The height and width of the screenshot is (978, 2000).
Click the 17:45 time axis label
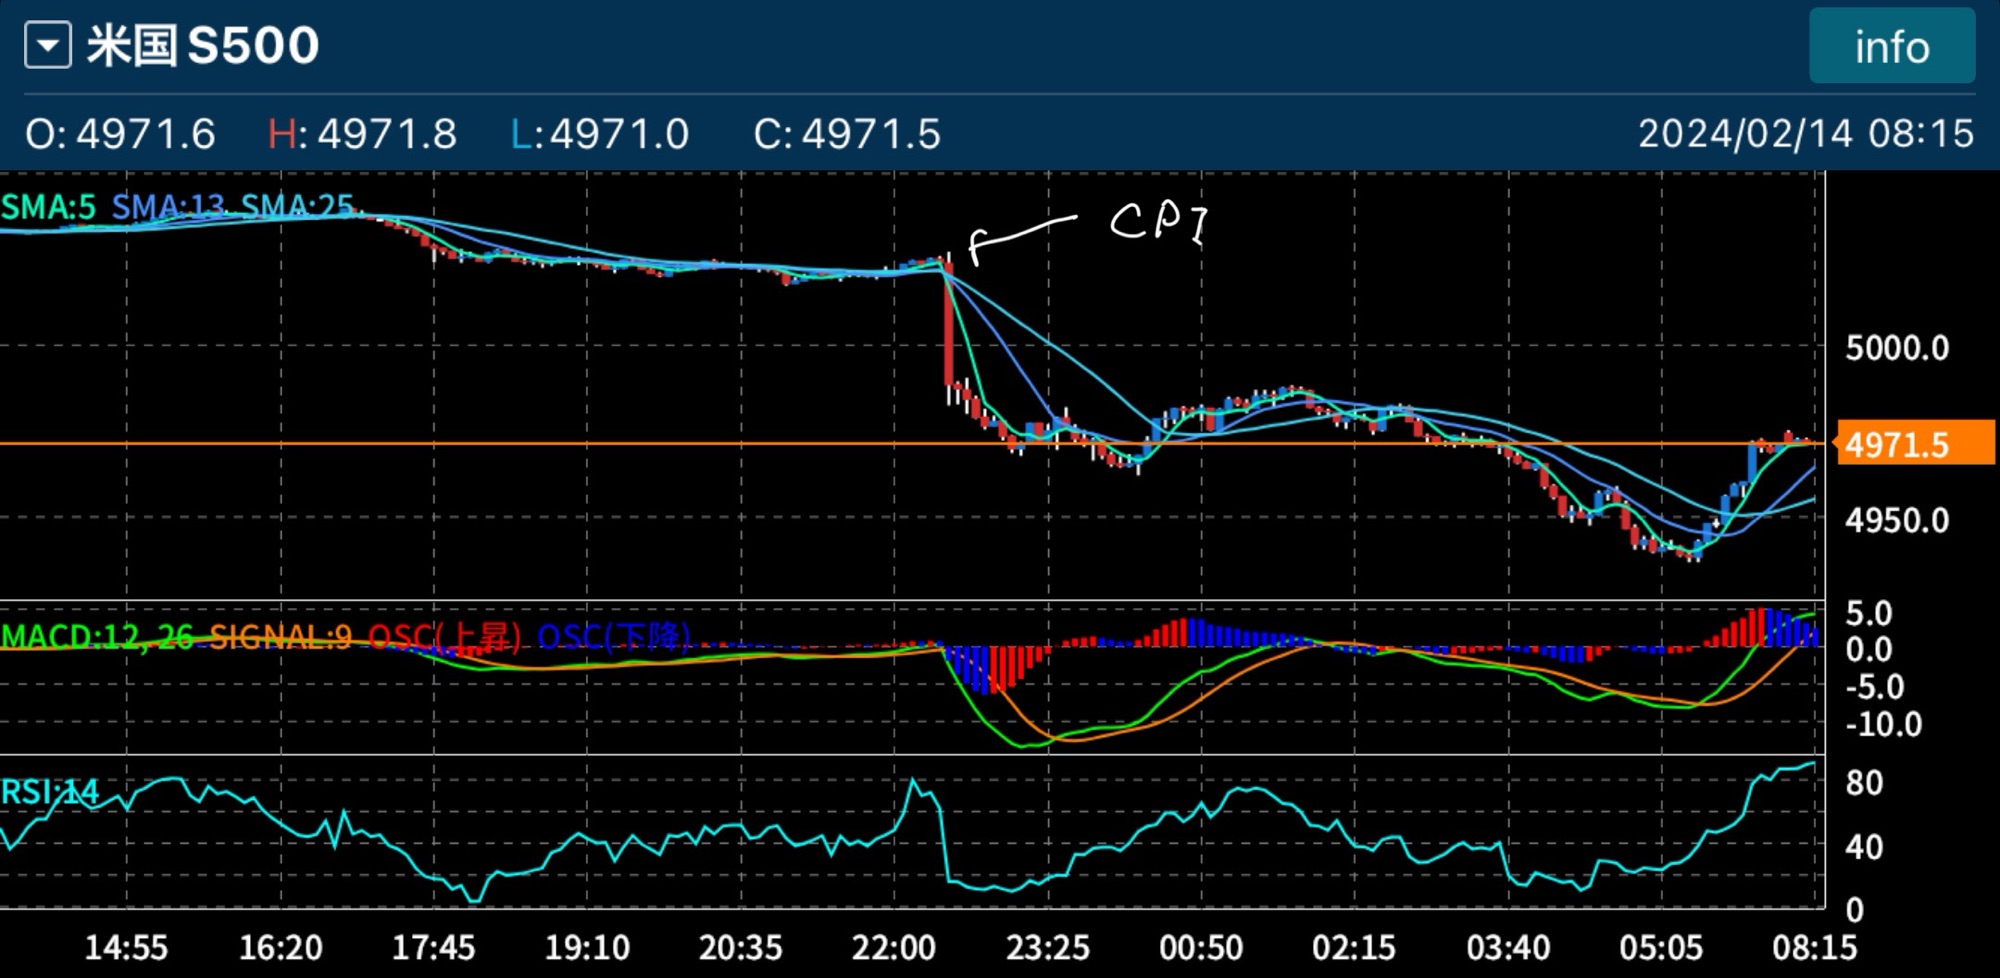(x=433, y=947)
